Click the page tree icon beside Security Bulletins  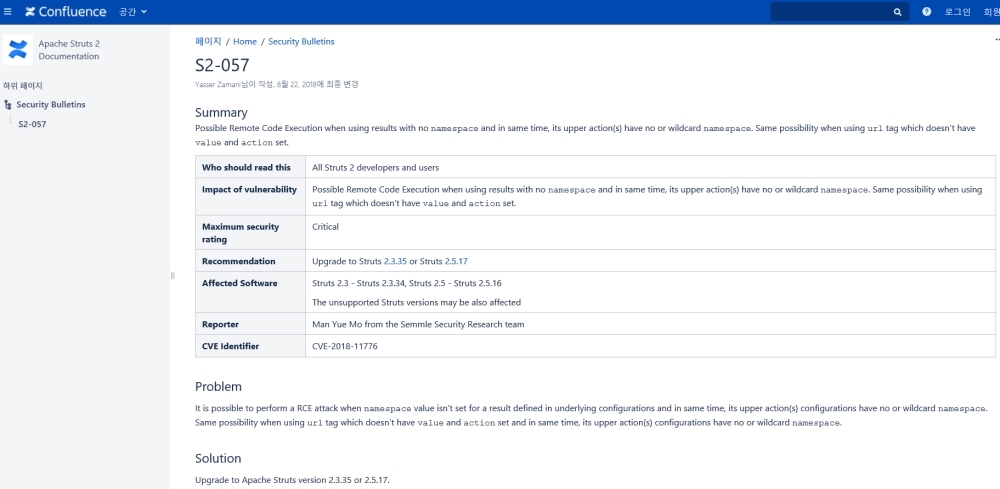pos(8,105)
